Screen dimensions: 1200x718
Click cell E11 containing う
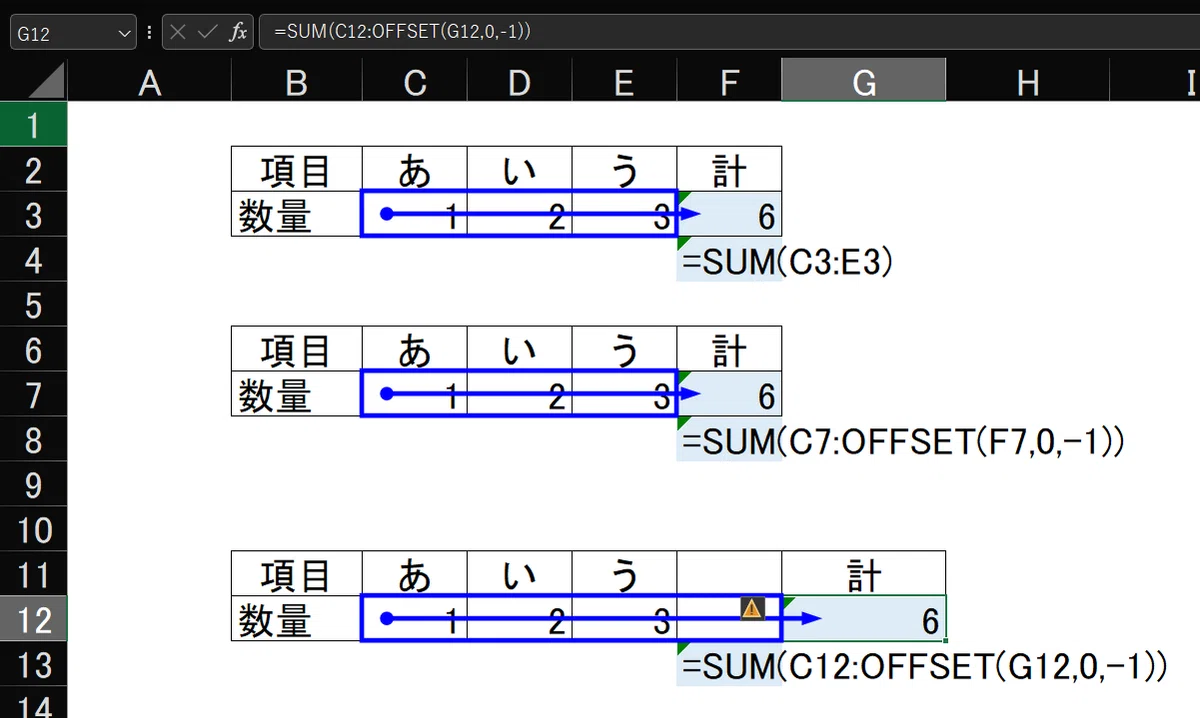click(624, 574)
